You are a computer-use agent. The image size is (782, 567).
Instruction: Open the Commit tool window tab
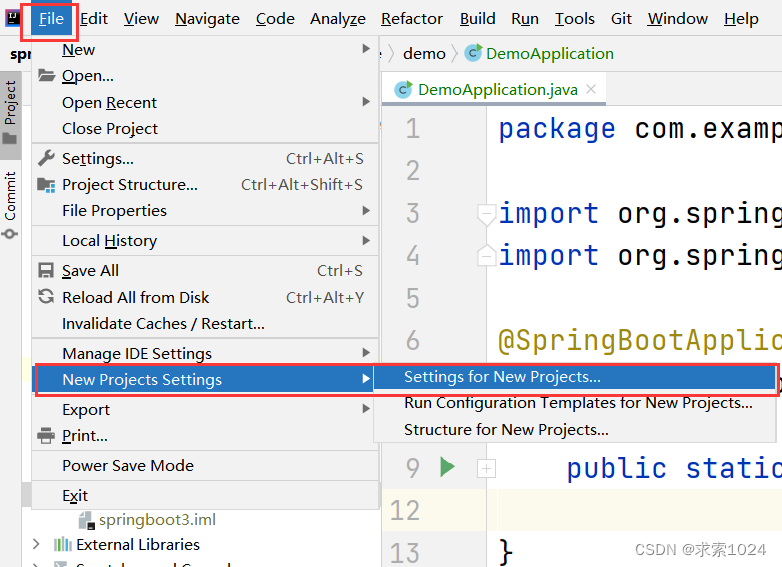[10, 204]
